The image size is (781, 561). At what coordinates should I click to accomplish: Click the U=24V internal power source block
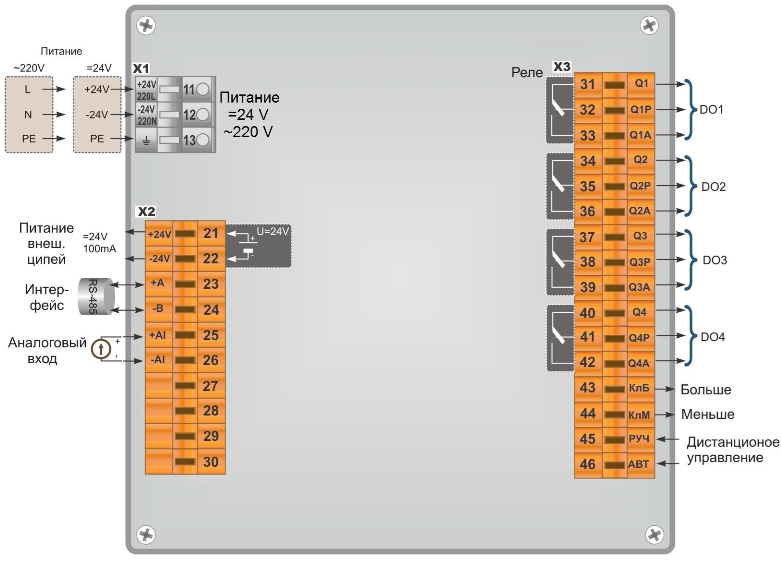point(259,246)
